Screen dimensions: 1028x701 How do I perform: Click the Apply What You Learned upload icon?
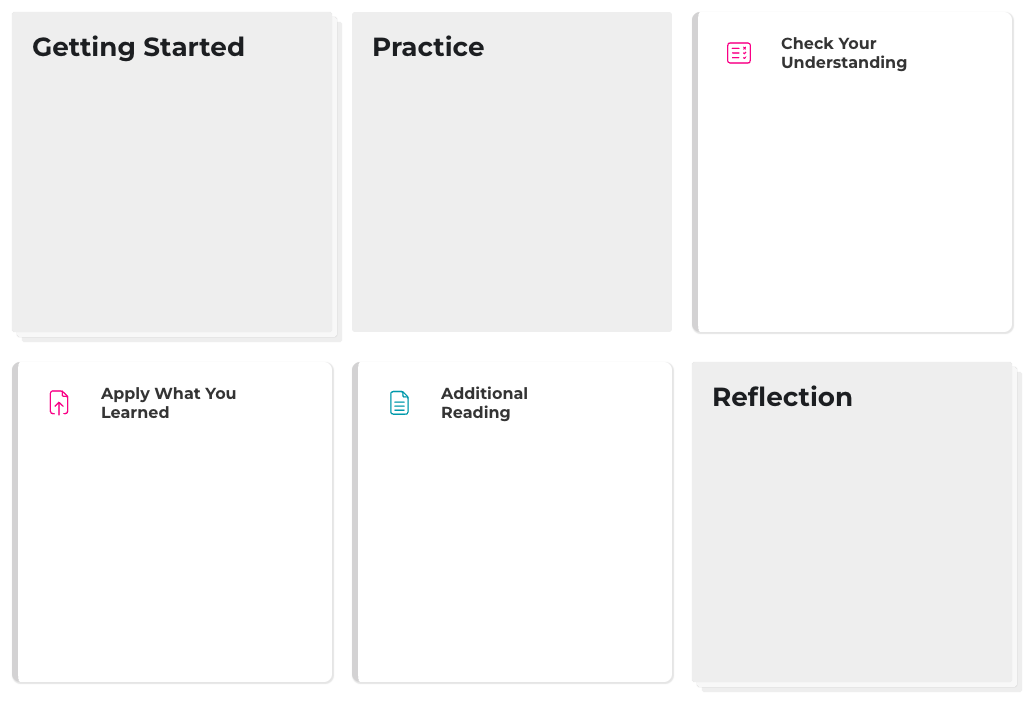click(59, 403)
